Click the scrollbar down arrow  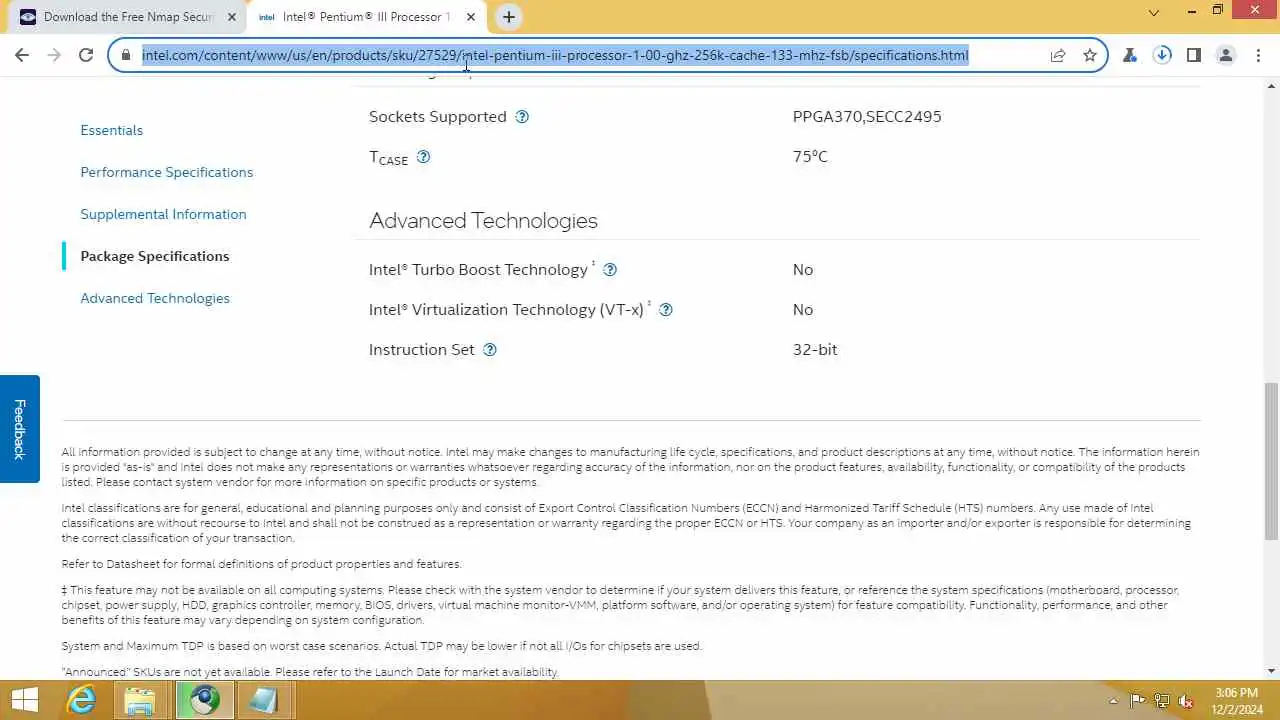(x=1271, y=671)
